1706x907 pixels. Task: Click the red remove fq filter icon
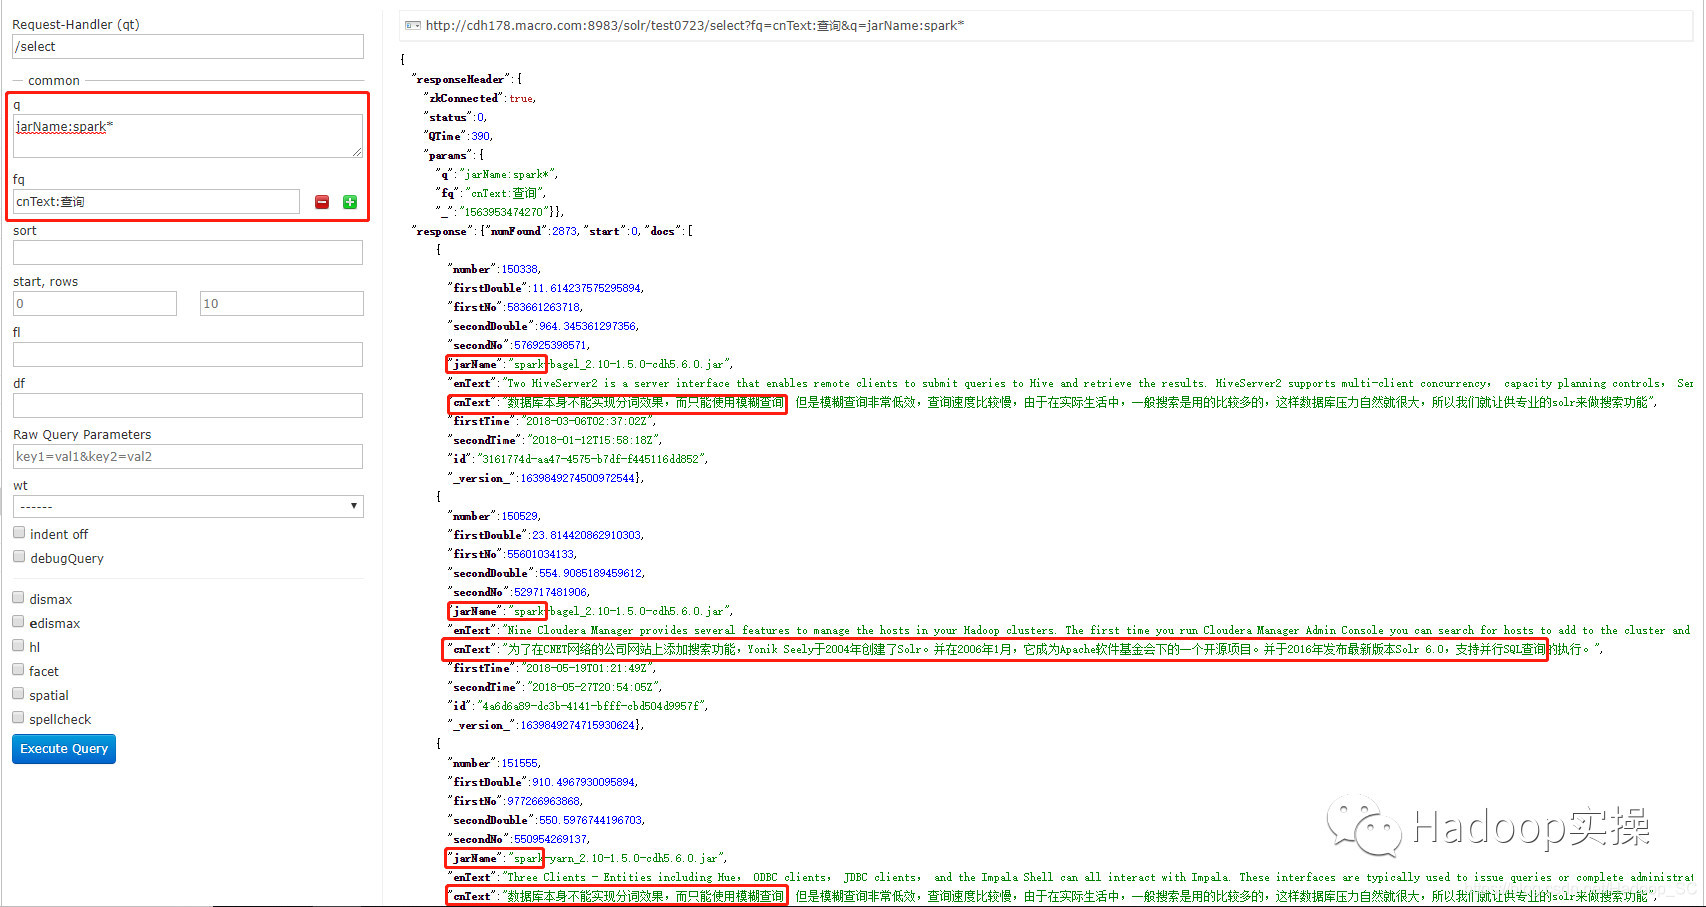(x=322, y=202)
